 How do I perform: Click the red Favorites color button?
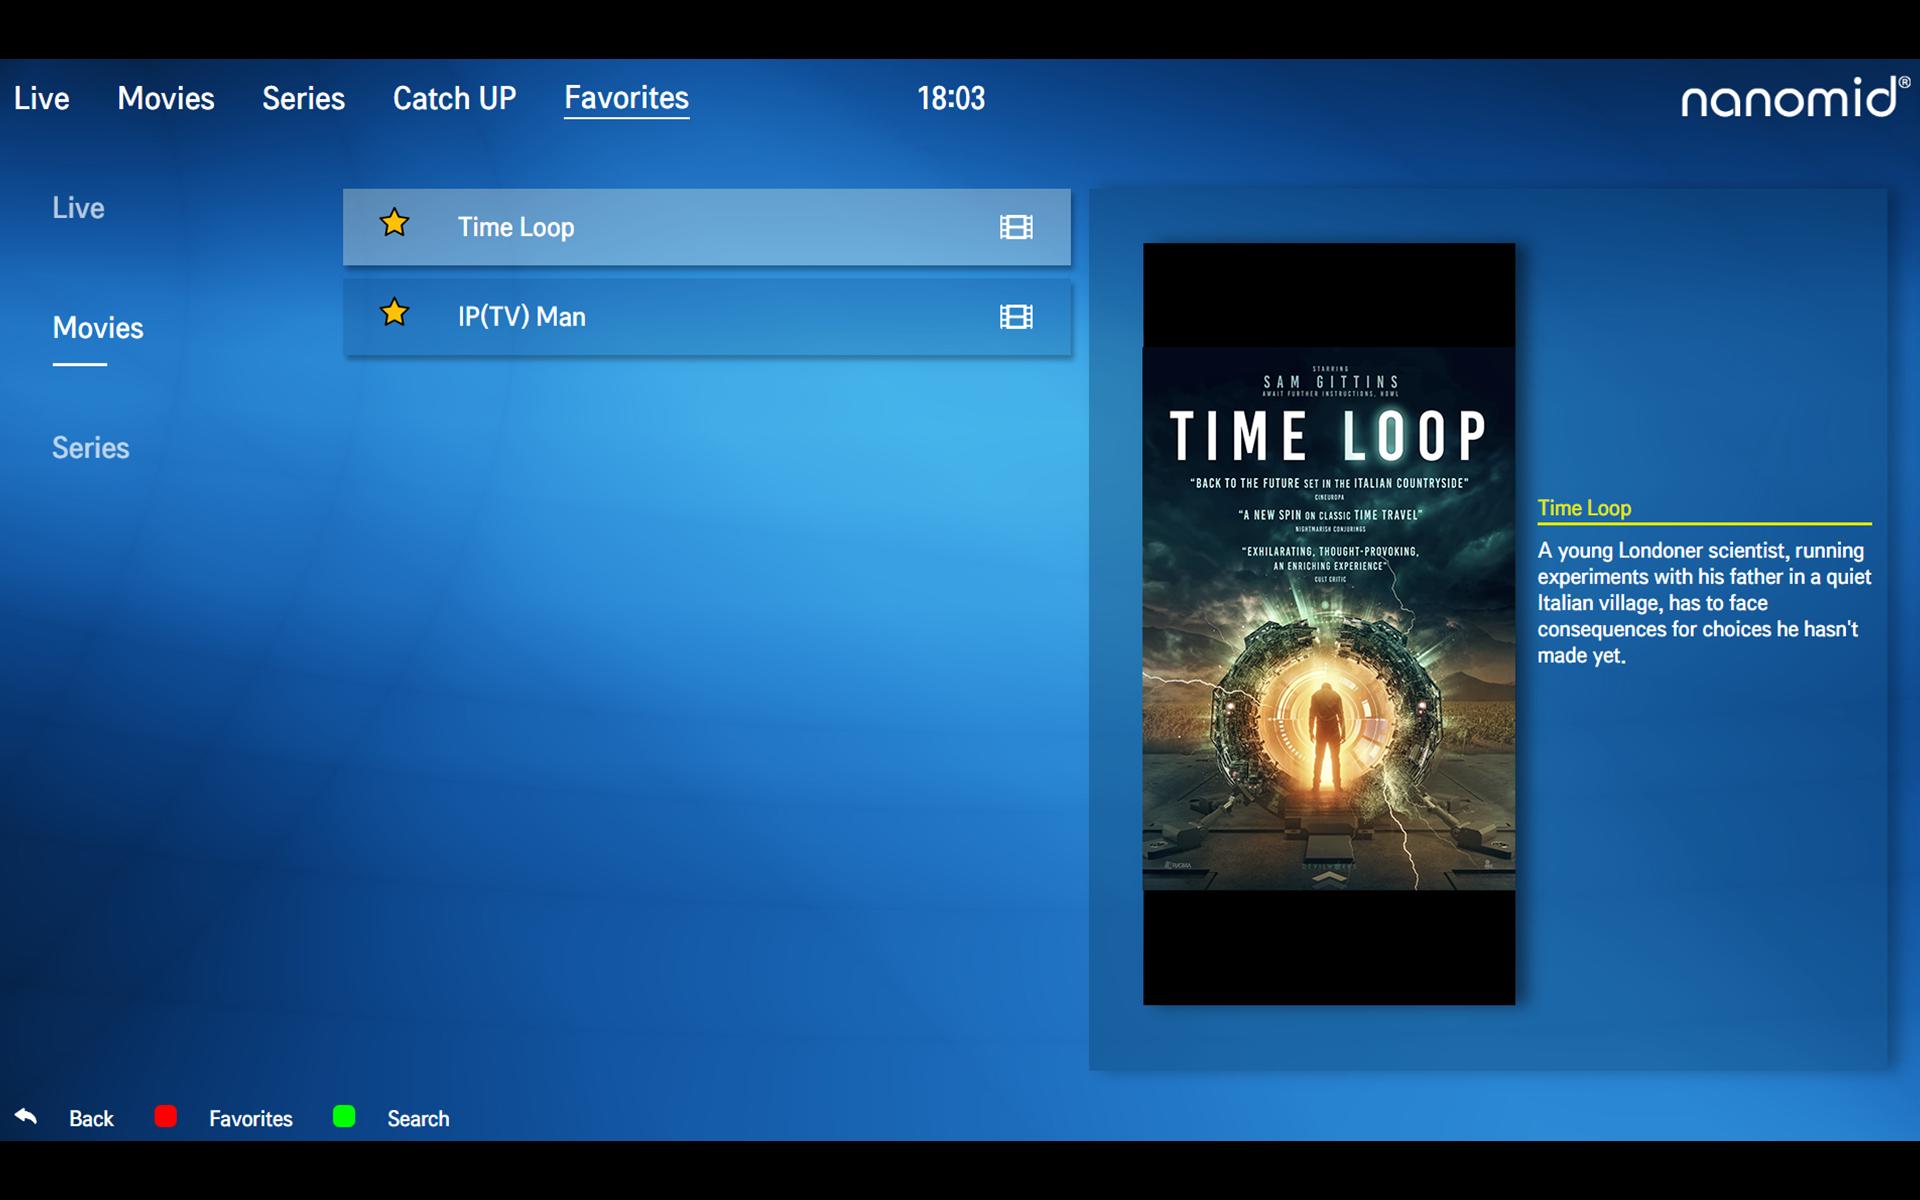tap(166, 1116)
